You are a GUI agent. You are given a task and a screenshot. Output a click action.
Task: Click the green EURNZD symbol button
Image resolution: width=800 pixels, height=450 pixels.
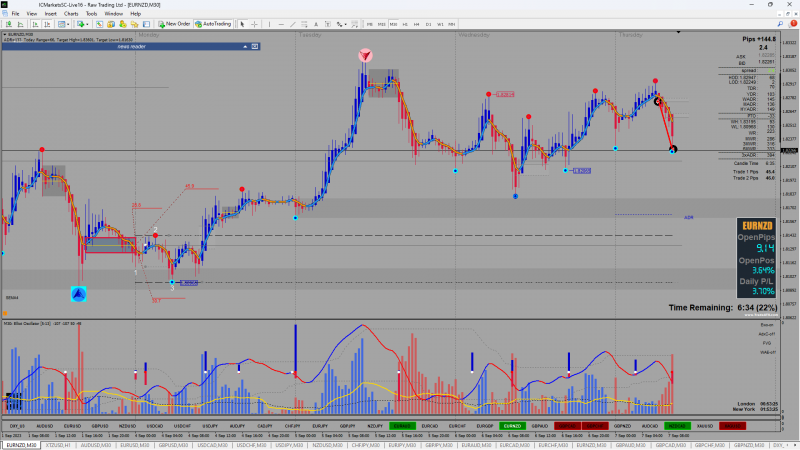(x=512, y=426)
